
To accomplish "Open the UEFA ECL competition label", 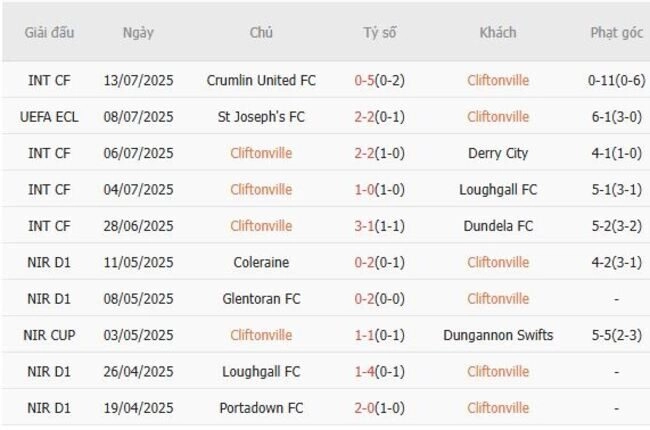I will pyautogui.click(x=49, y=117).
